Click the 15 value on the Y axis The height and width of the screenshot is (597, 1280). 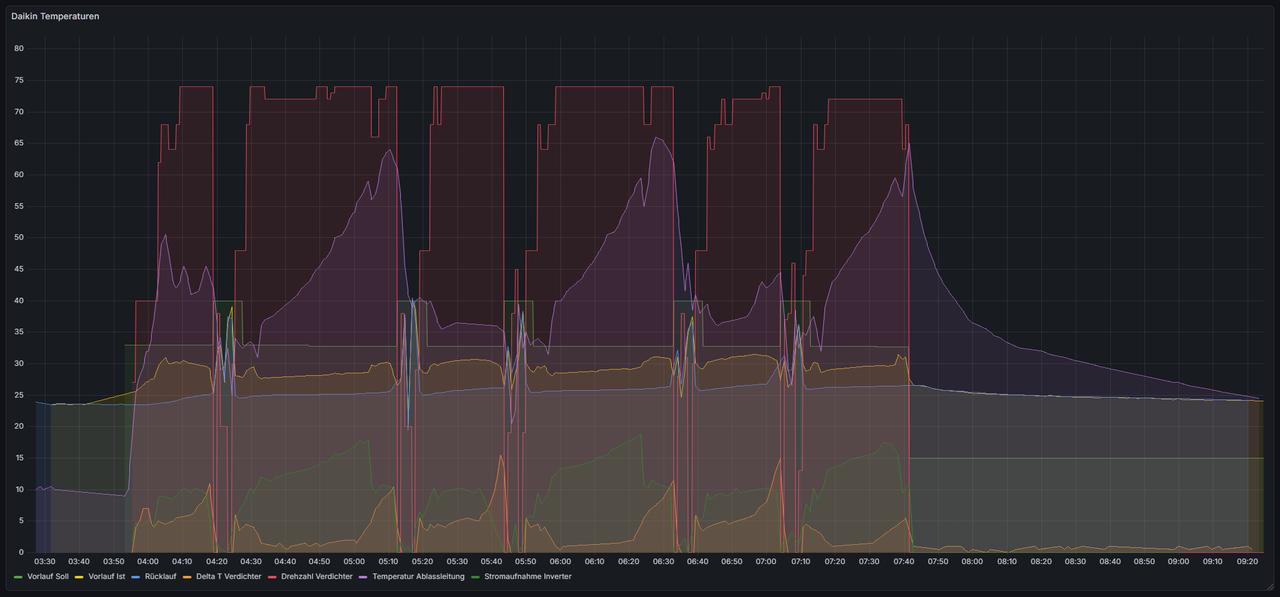[19, 458]
